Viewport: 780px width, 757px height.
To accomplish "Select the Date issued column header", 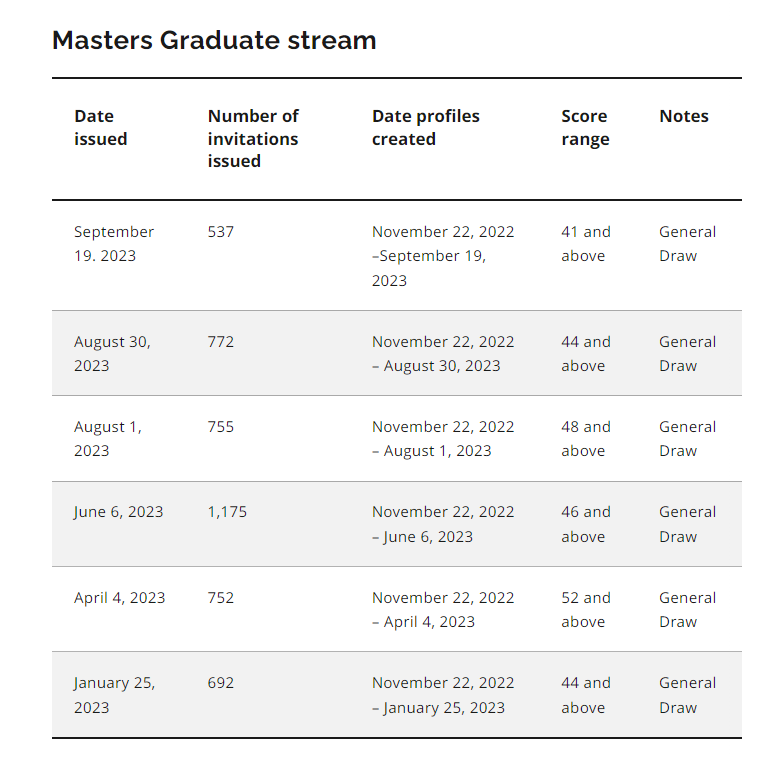I will 100,127.
